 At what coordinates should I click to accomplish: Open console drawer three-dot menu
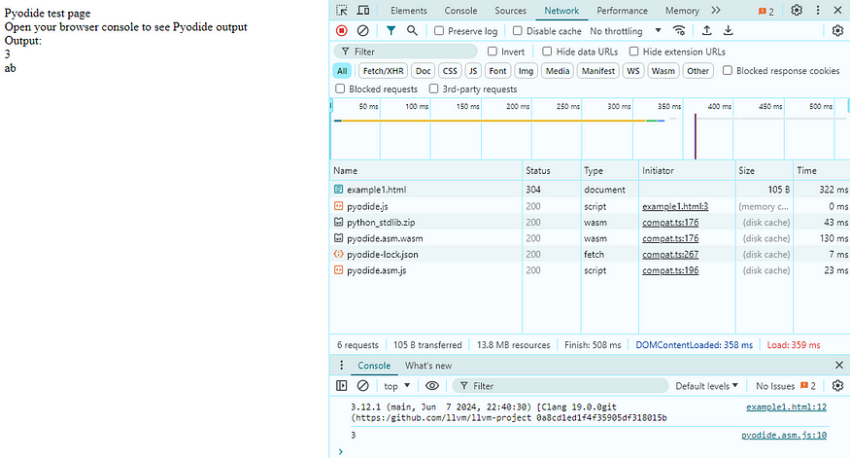[x=342, y=365]
